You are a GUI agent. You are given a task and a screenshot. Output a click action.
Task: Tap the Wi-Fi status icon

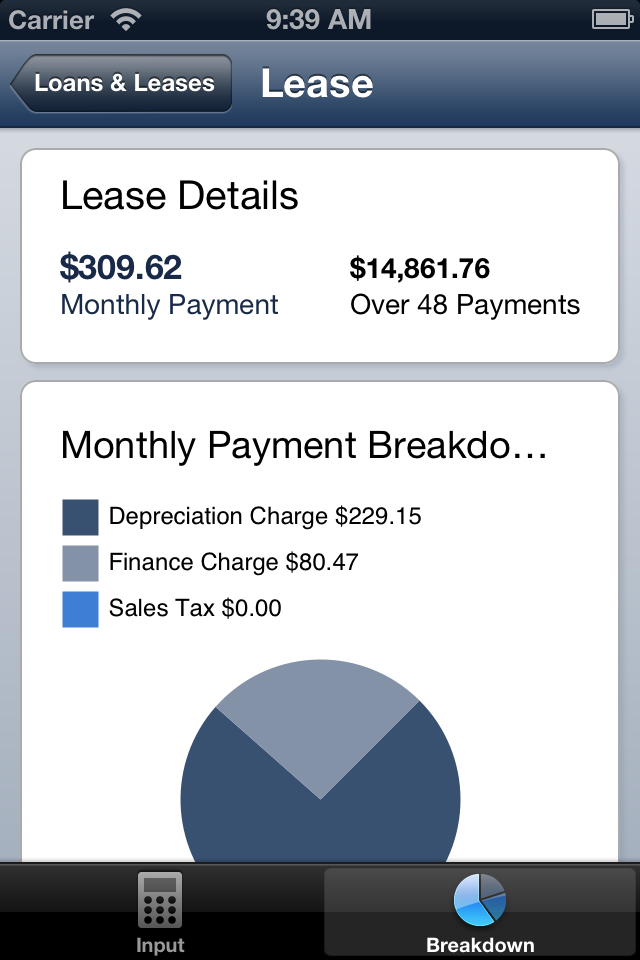[x=126, y=20]
